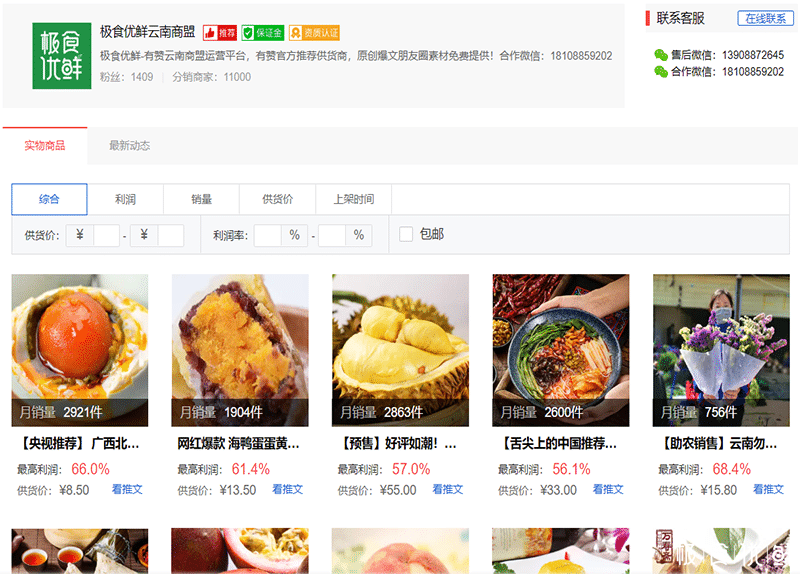The width and height of the screenshot is (800, 574).
Task: Click 看推文 for the ¥15.80 product
Action: coord(768,489)
